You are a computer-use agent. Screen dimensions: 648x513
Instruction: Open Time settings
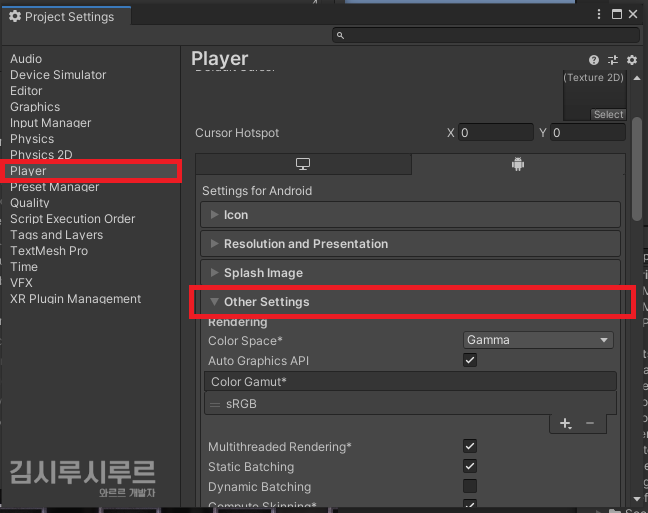tap(24, 267)
